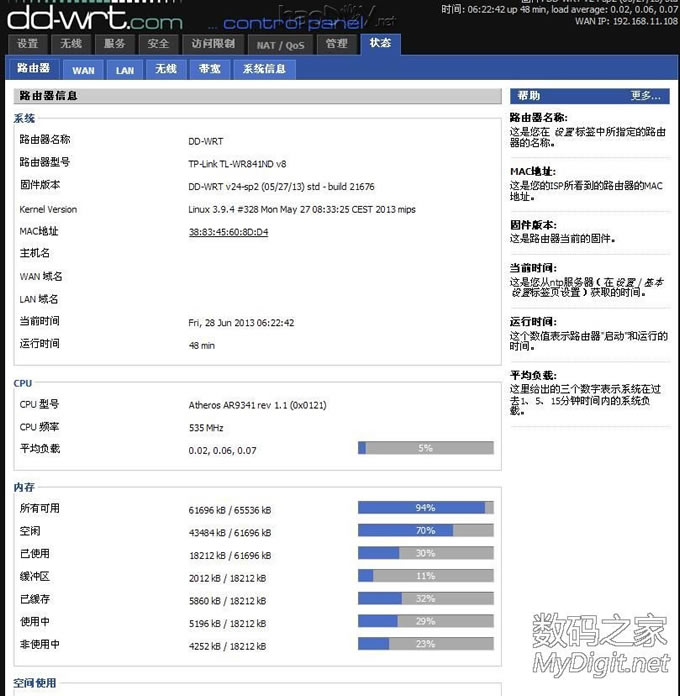
Task: Click the 5% CPU load average bar
Action: [425, 448]
